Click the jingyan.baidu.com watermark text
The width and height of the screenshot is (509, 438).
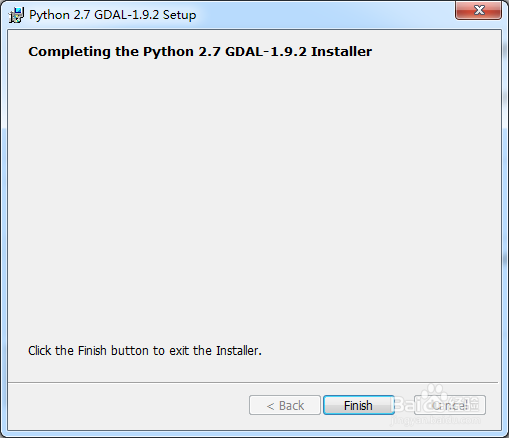pos(435,420)
